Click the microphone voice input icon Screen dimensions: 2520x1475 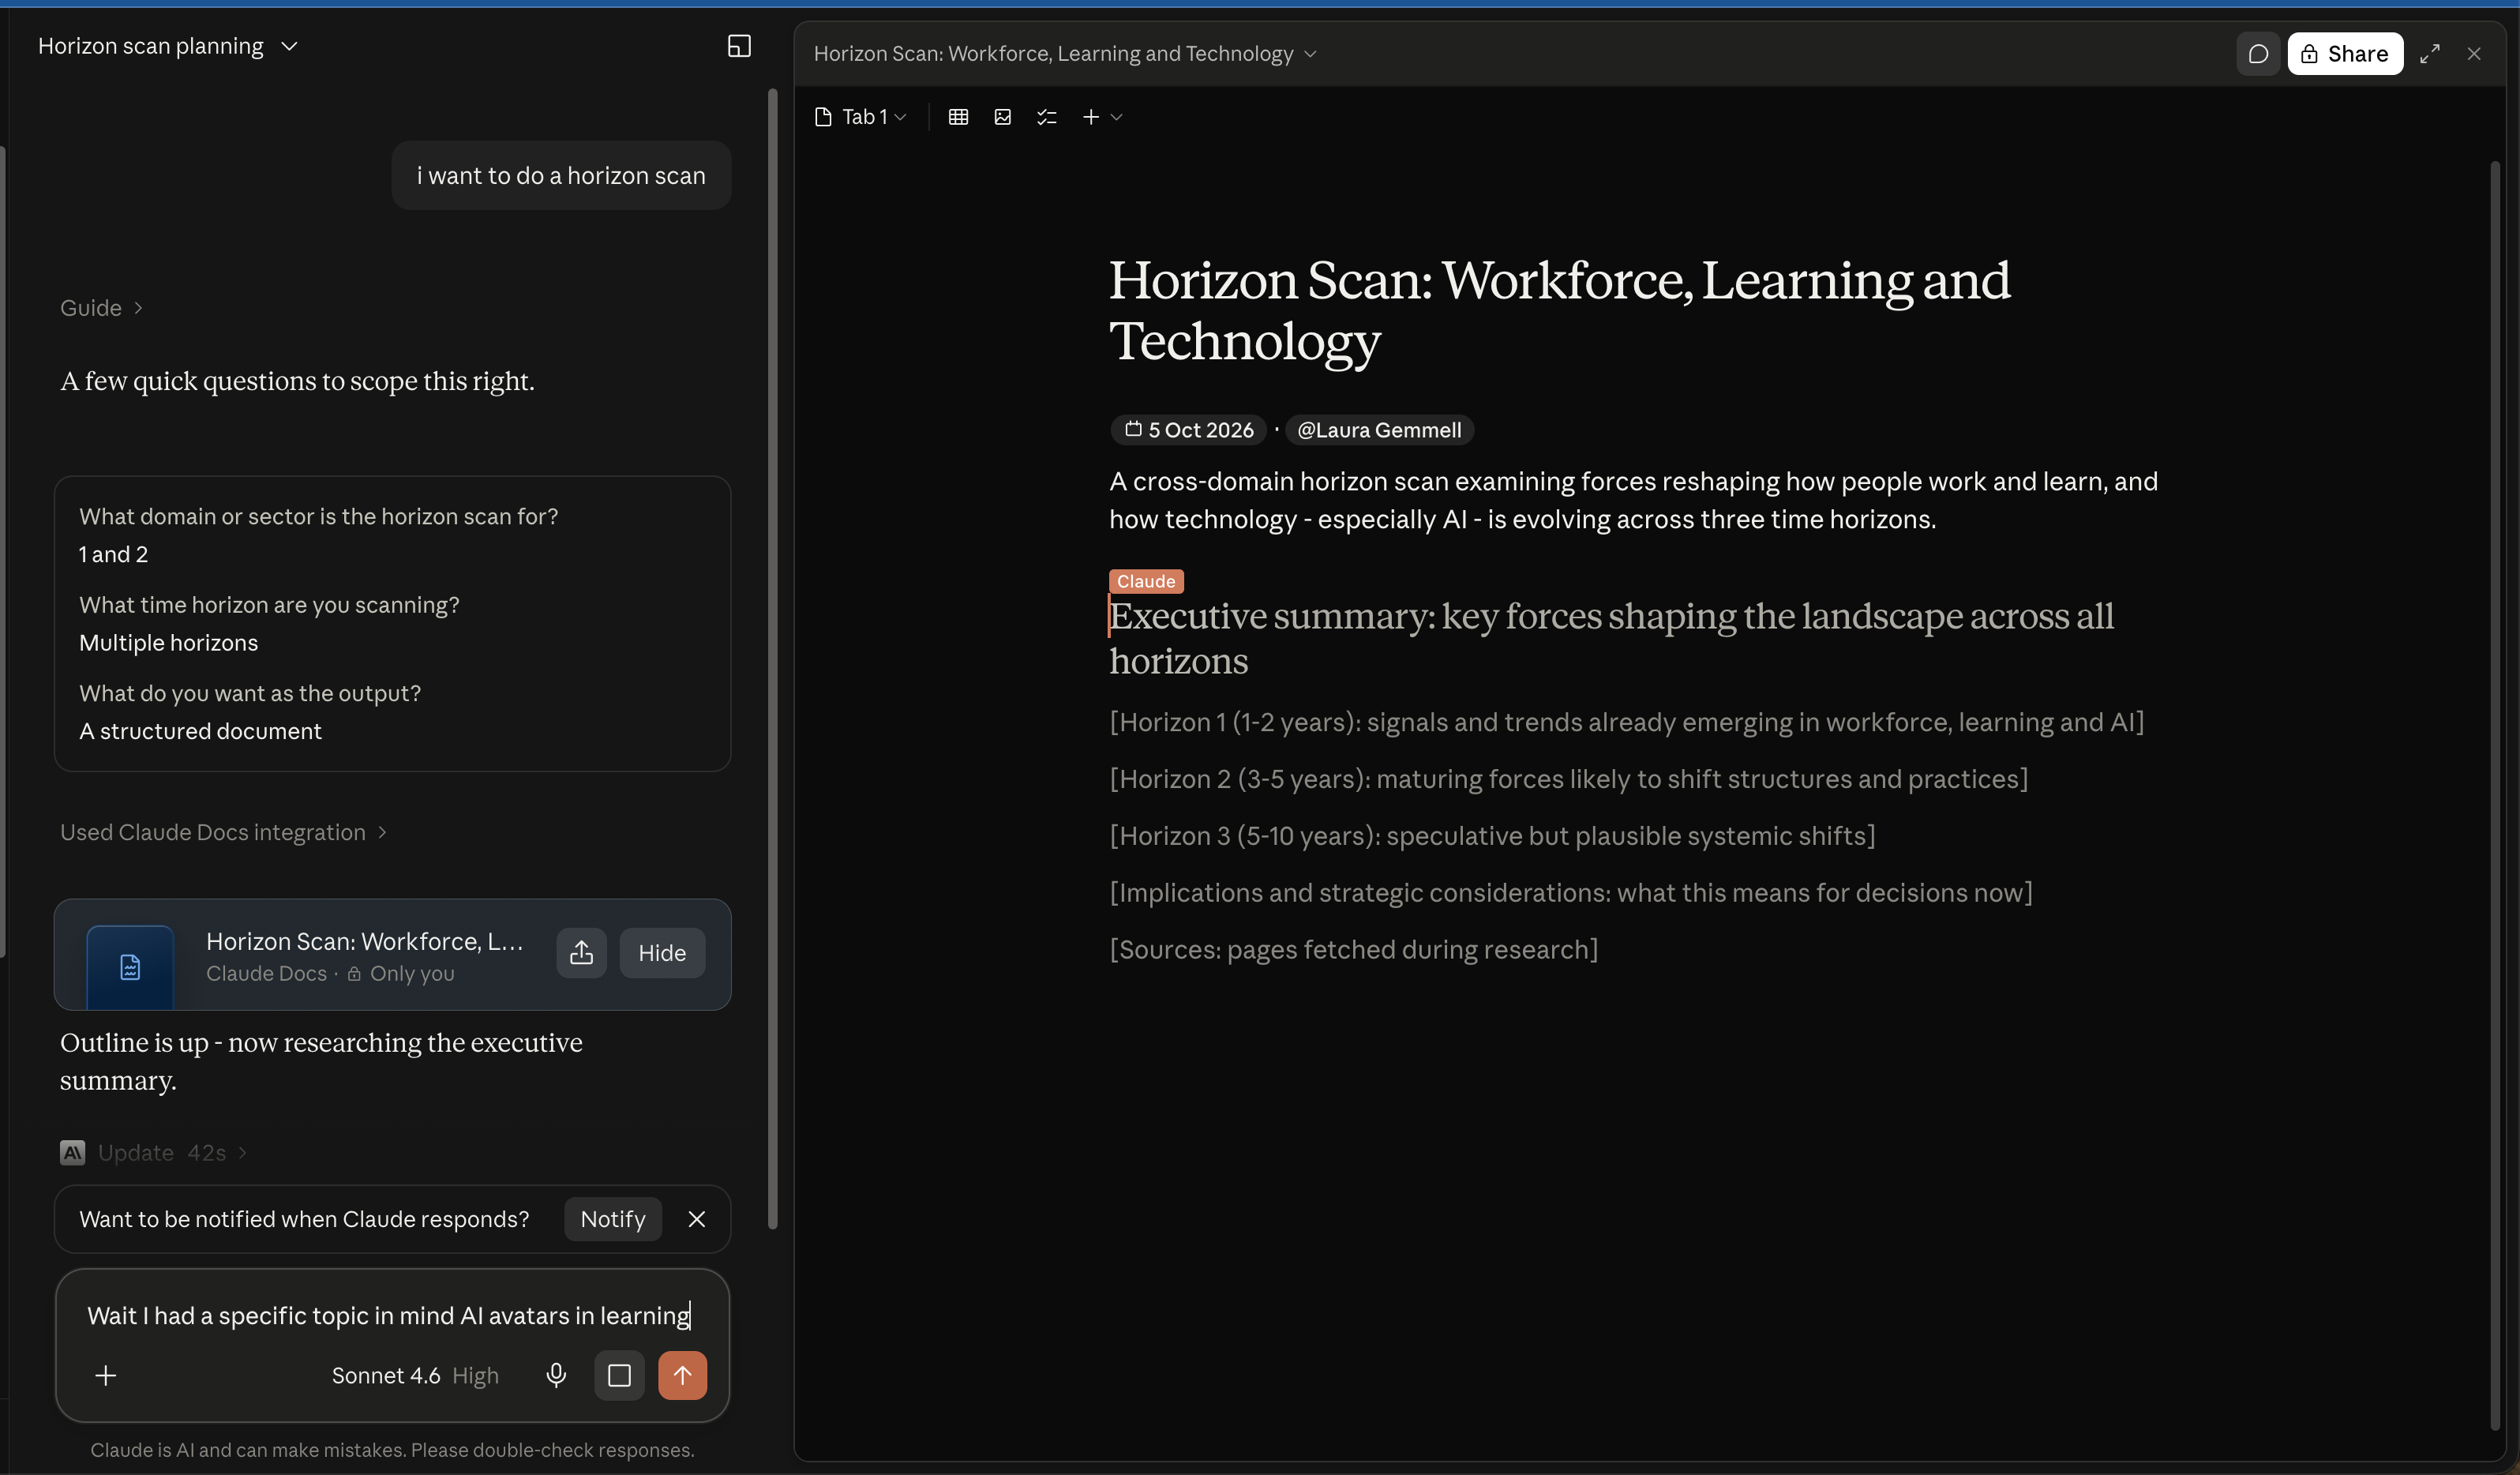click(x=557, y=1376)
